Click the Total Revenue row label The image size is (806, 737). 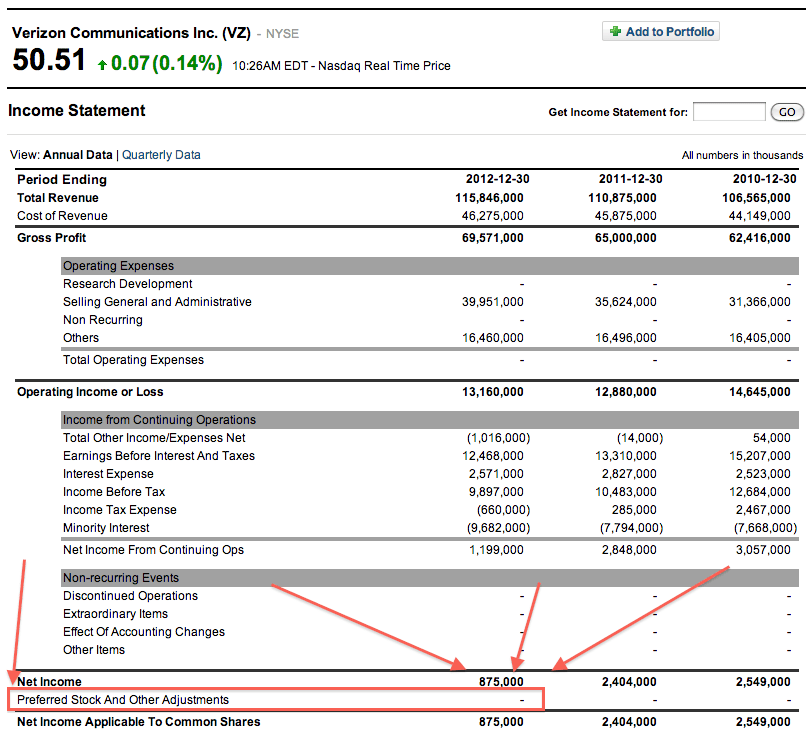[58, 198]
